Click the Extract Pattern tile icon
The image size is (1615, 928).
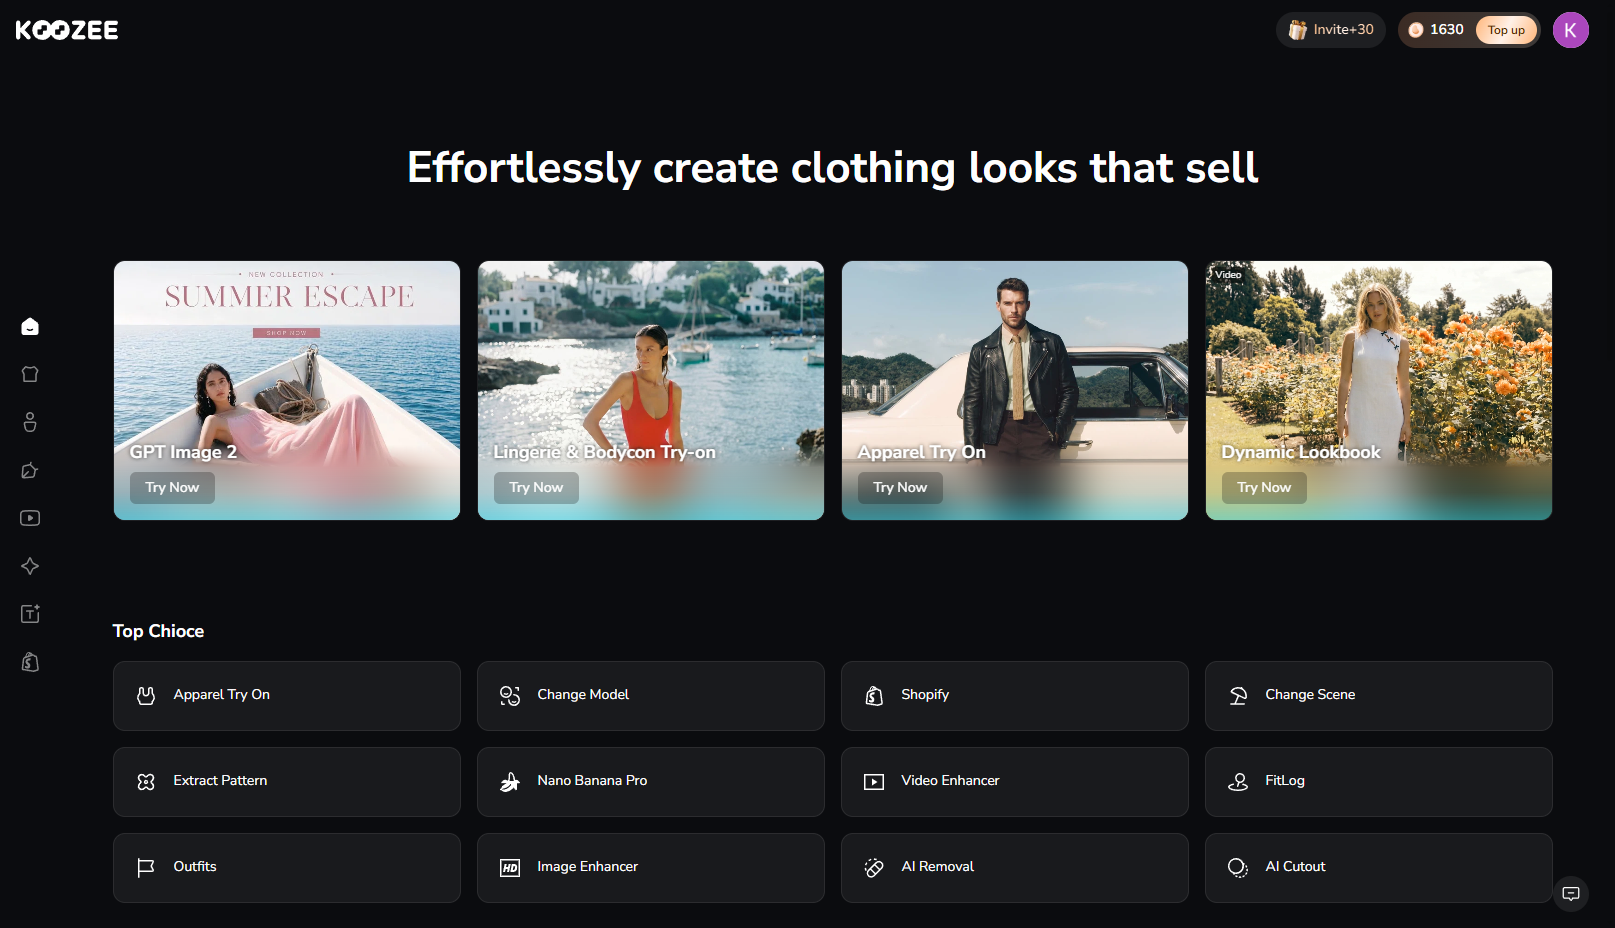[146, 781]
